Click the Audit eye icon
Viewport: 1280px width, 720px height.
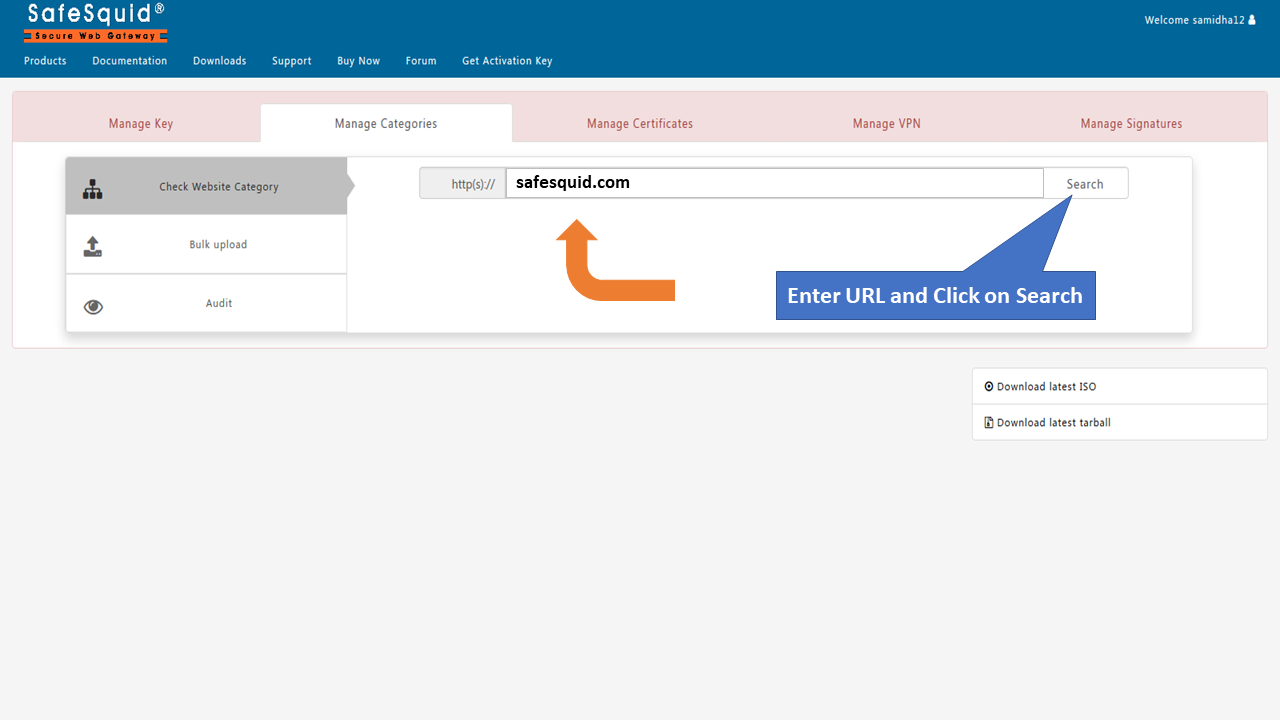93,307
